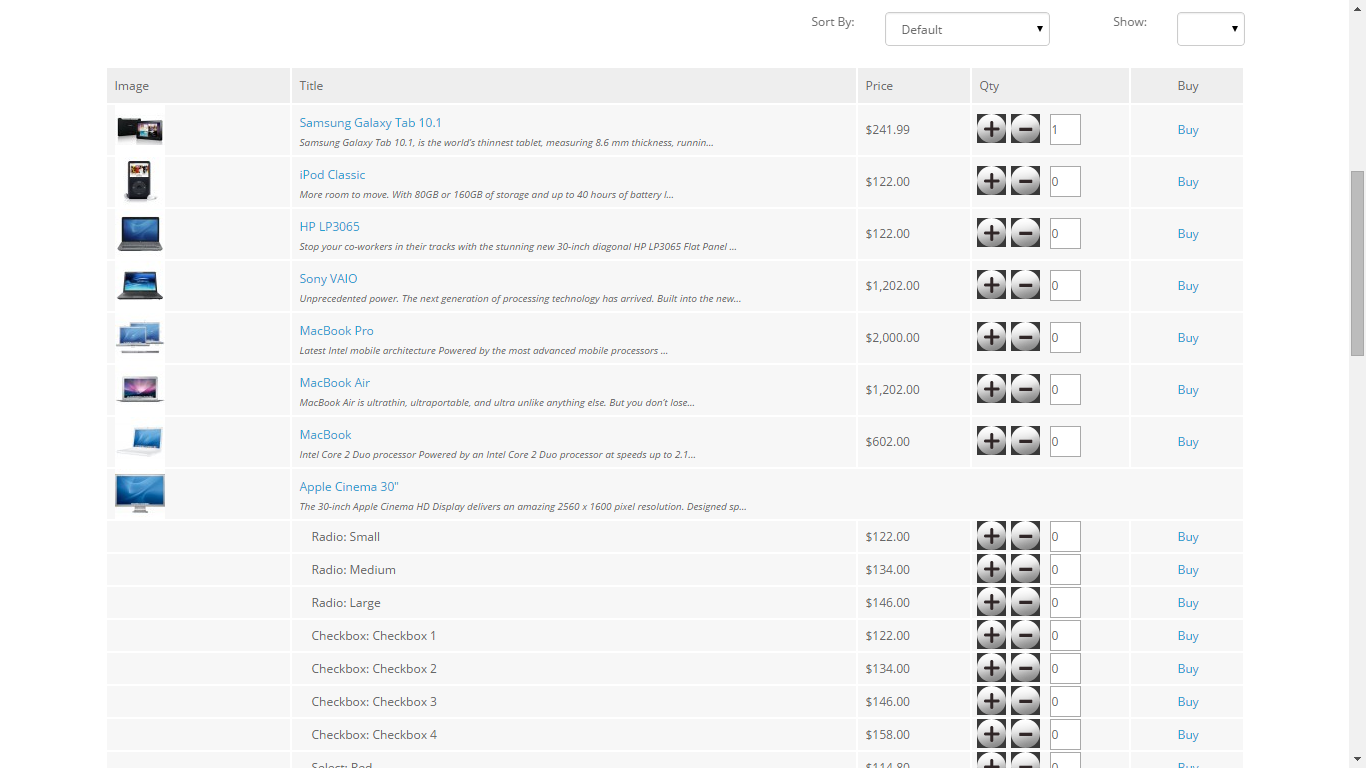The image size is (1366, 768).
Task: Decrease quantity for Samsung Galaxy Tab 10.1
Action: coord(1025,129)
